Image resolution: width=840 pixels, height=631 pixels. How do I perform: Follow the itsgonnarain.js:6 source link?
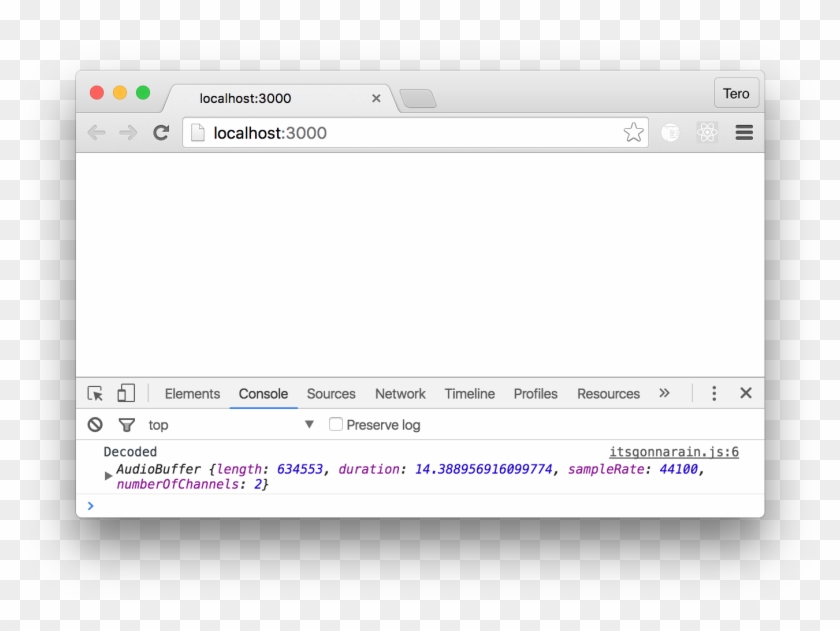click(674, 451)
